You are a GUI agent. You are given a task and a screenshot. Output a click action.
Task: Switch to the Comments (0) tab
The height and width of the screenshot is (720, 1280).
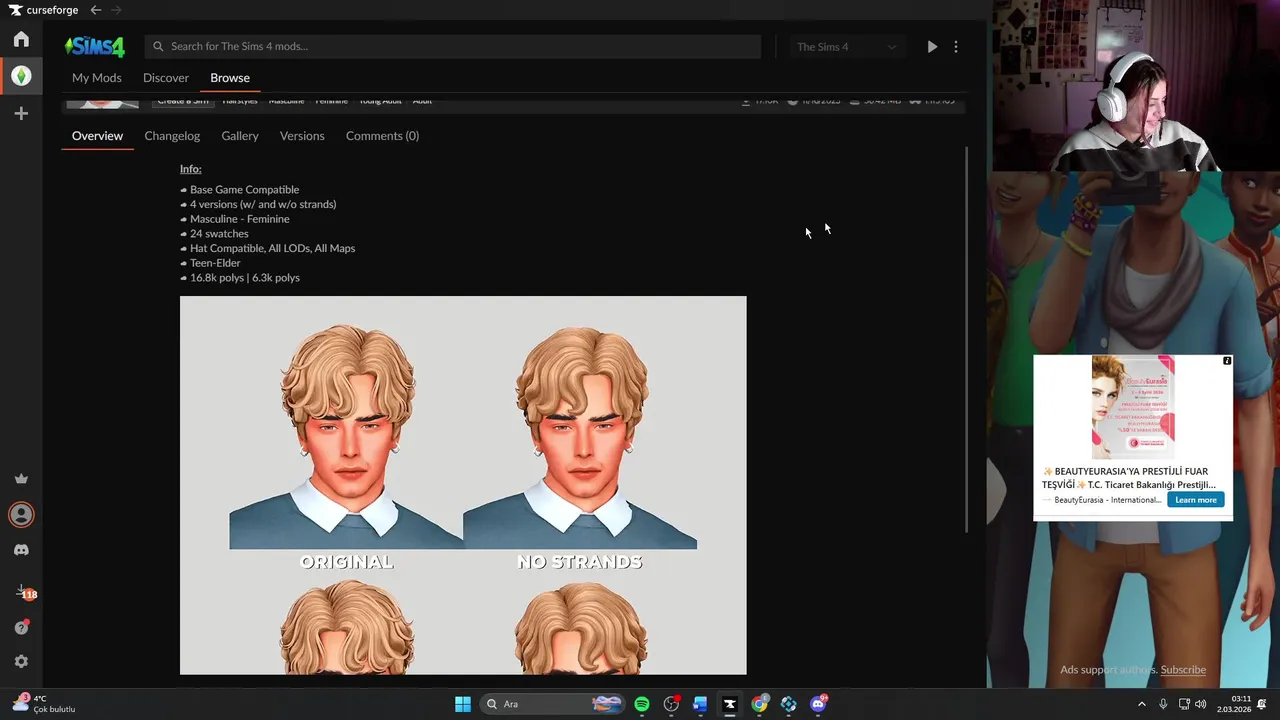[382, 136]
